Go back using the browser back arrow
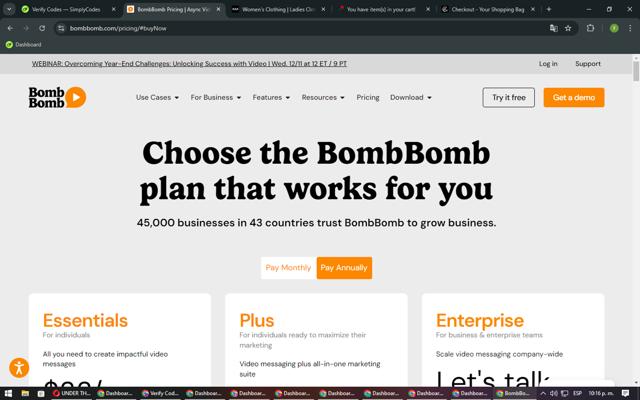 (10, 28)
